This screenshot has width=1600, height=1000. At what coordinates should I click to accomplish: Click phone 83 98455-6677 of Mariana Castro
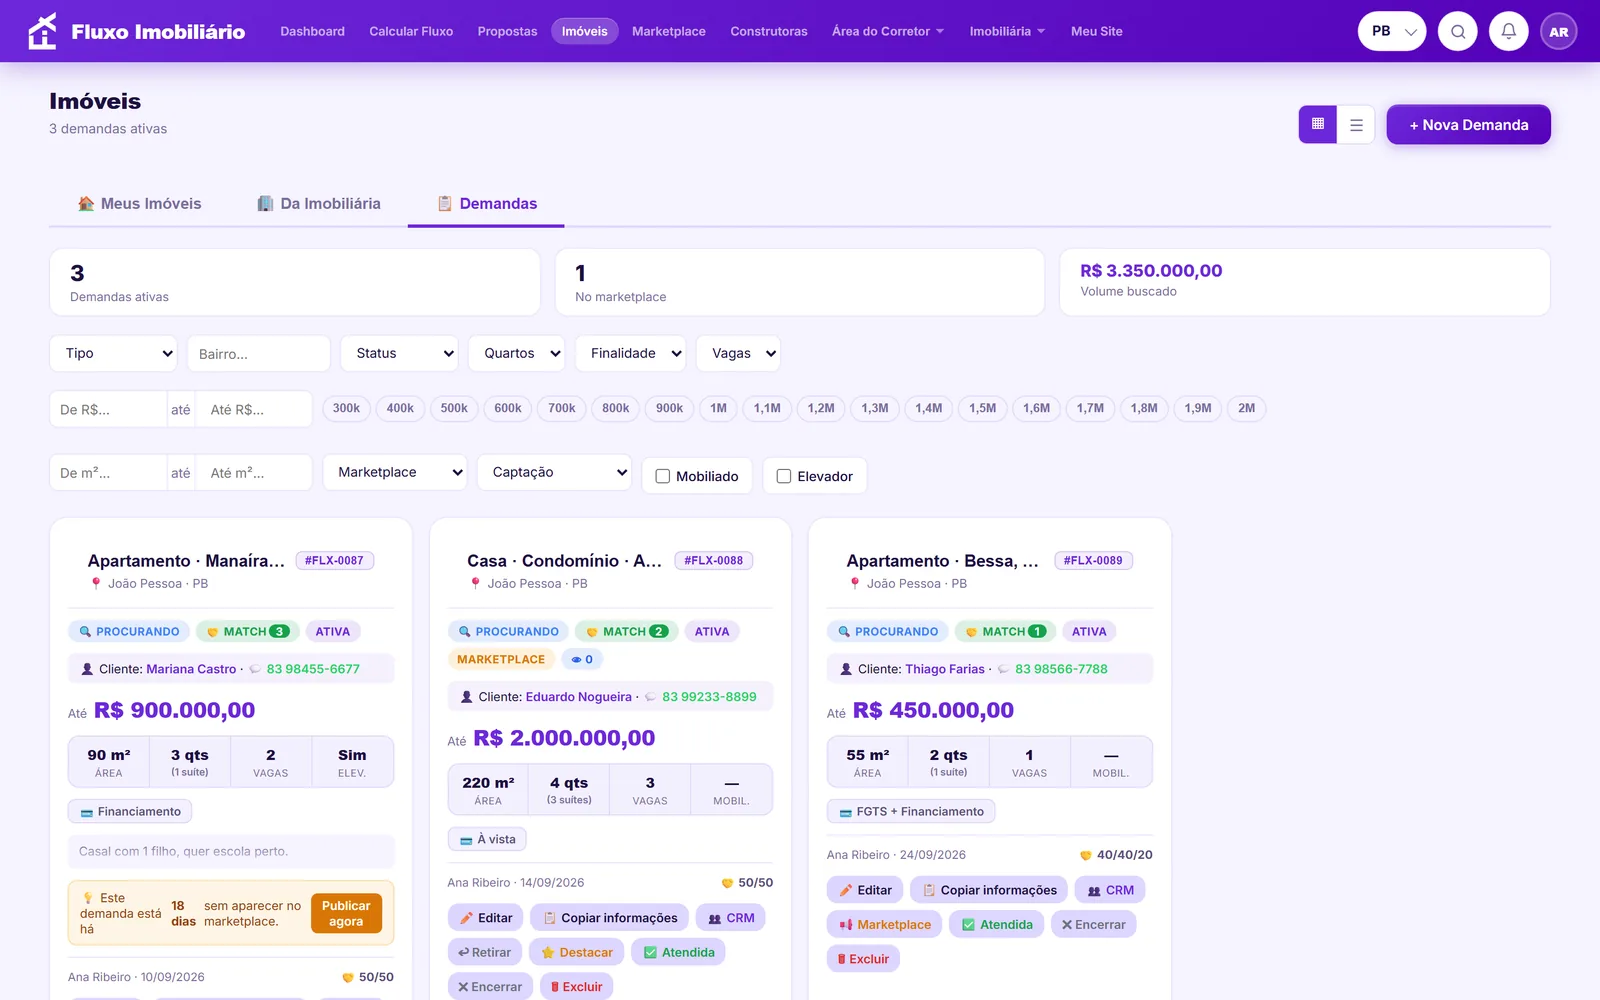[x=313, y=669]
